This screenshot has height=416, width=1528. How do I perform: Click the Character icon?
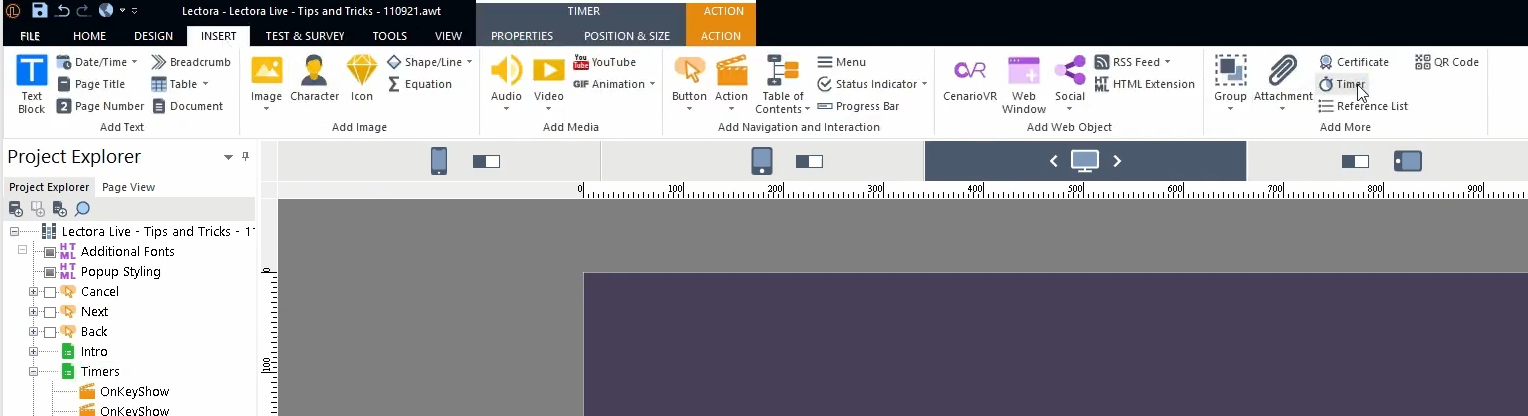(314, 79)
